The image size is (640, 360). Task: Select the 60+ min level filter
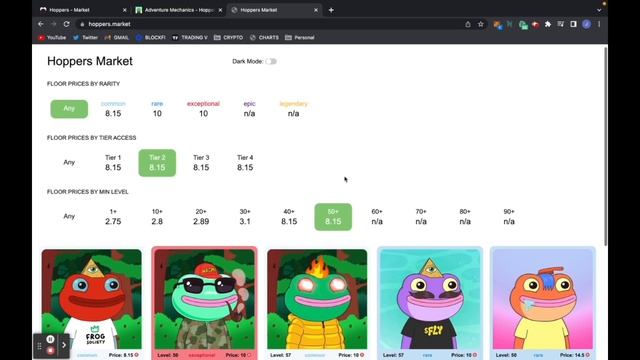[377, 216]
